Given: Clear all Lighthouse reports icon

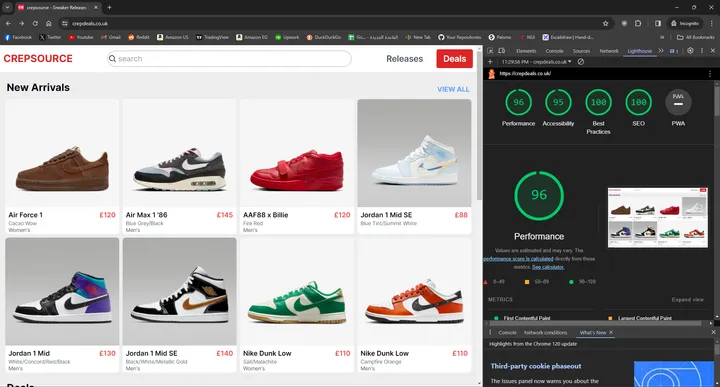Looking at the screenshot, I should [x=581, y=62].
